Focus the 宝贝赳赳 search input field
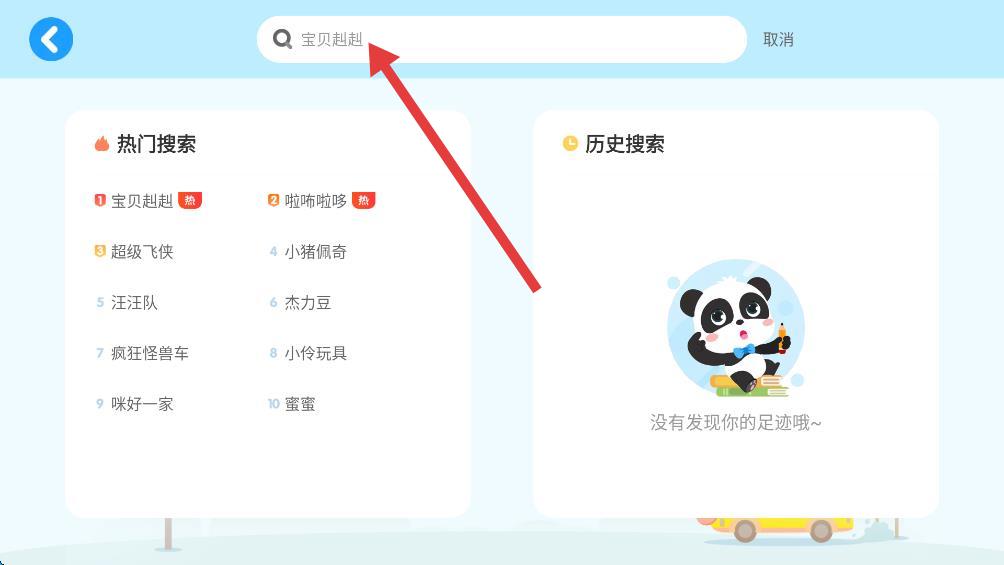Image resolution: width=1004 pixels, height=565 pixels. 501,39
